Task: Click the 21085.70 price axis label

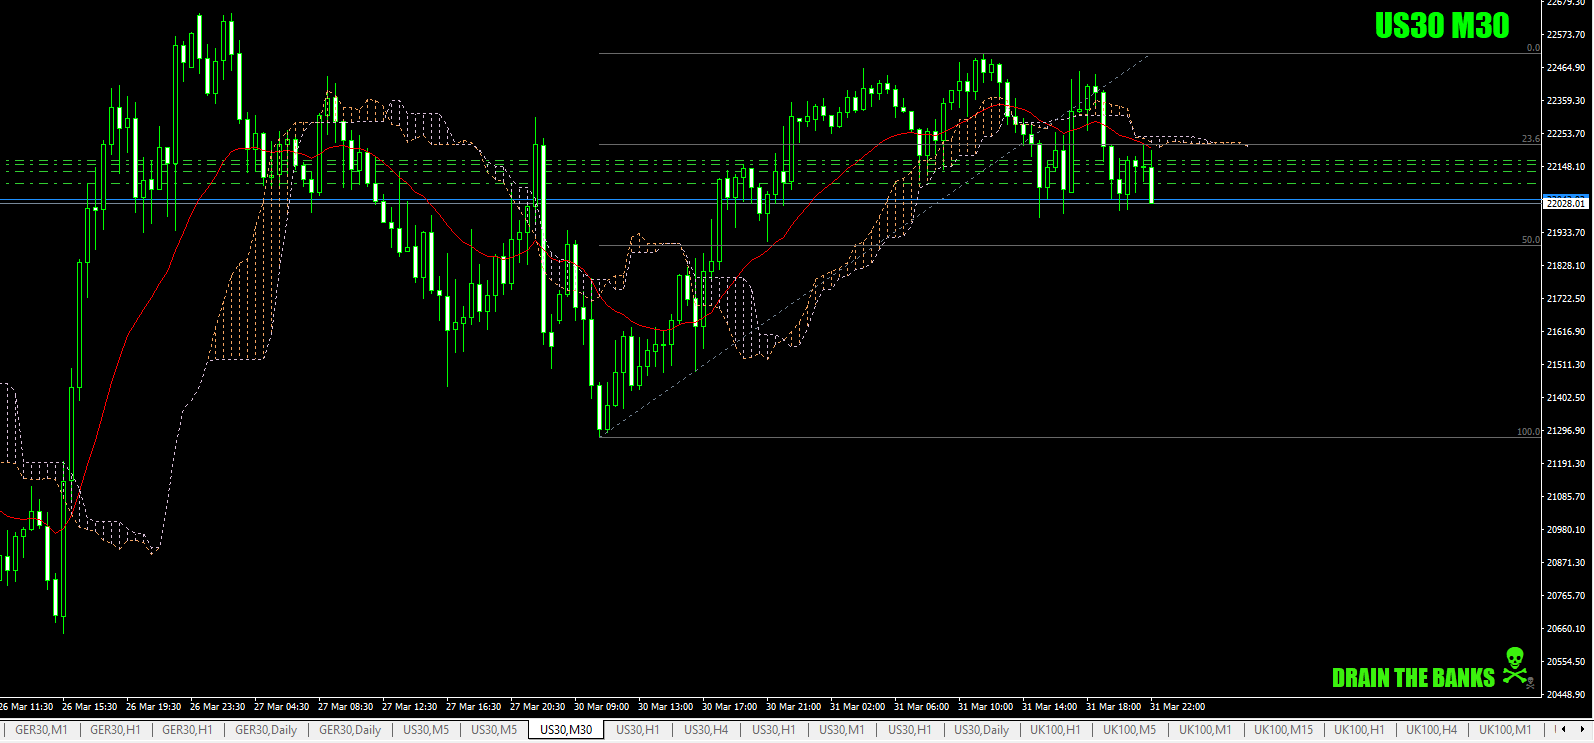Action: click(x=1566, y=497)
